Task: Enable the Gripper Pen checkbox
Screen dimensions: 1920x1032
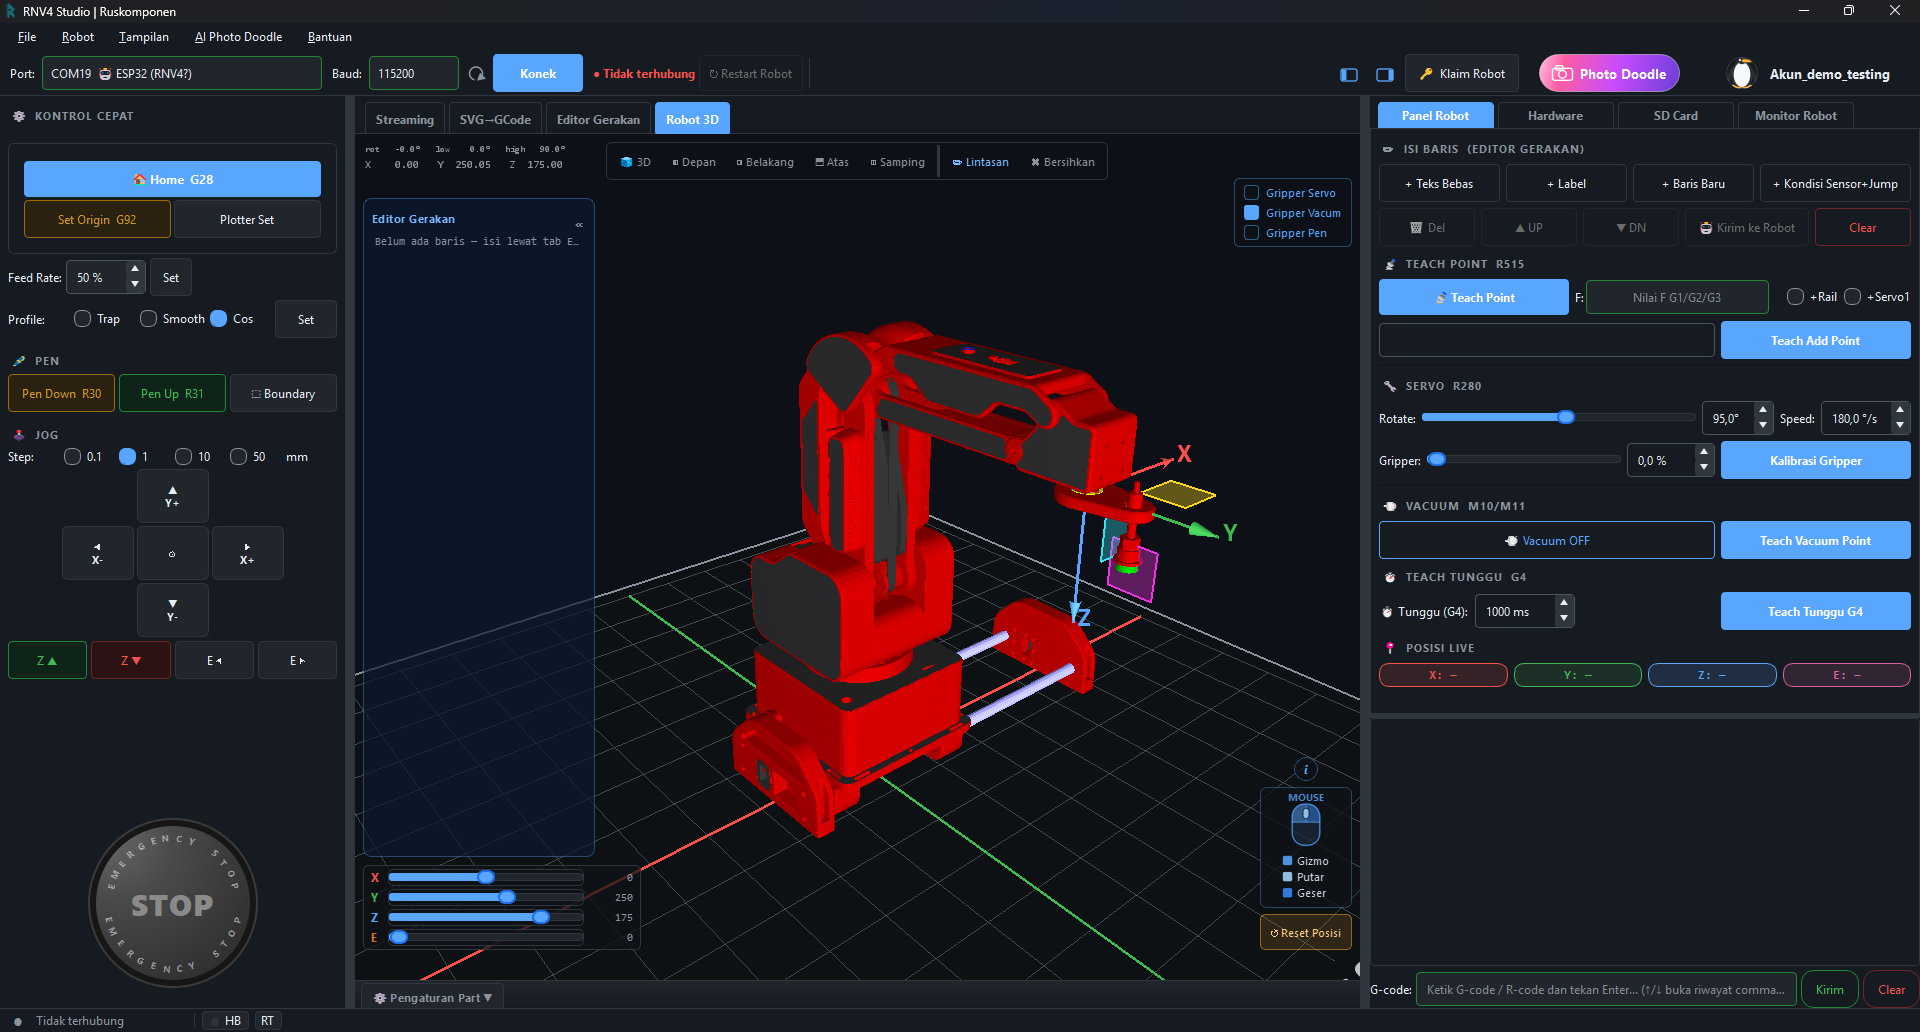Action: 1251,233
